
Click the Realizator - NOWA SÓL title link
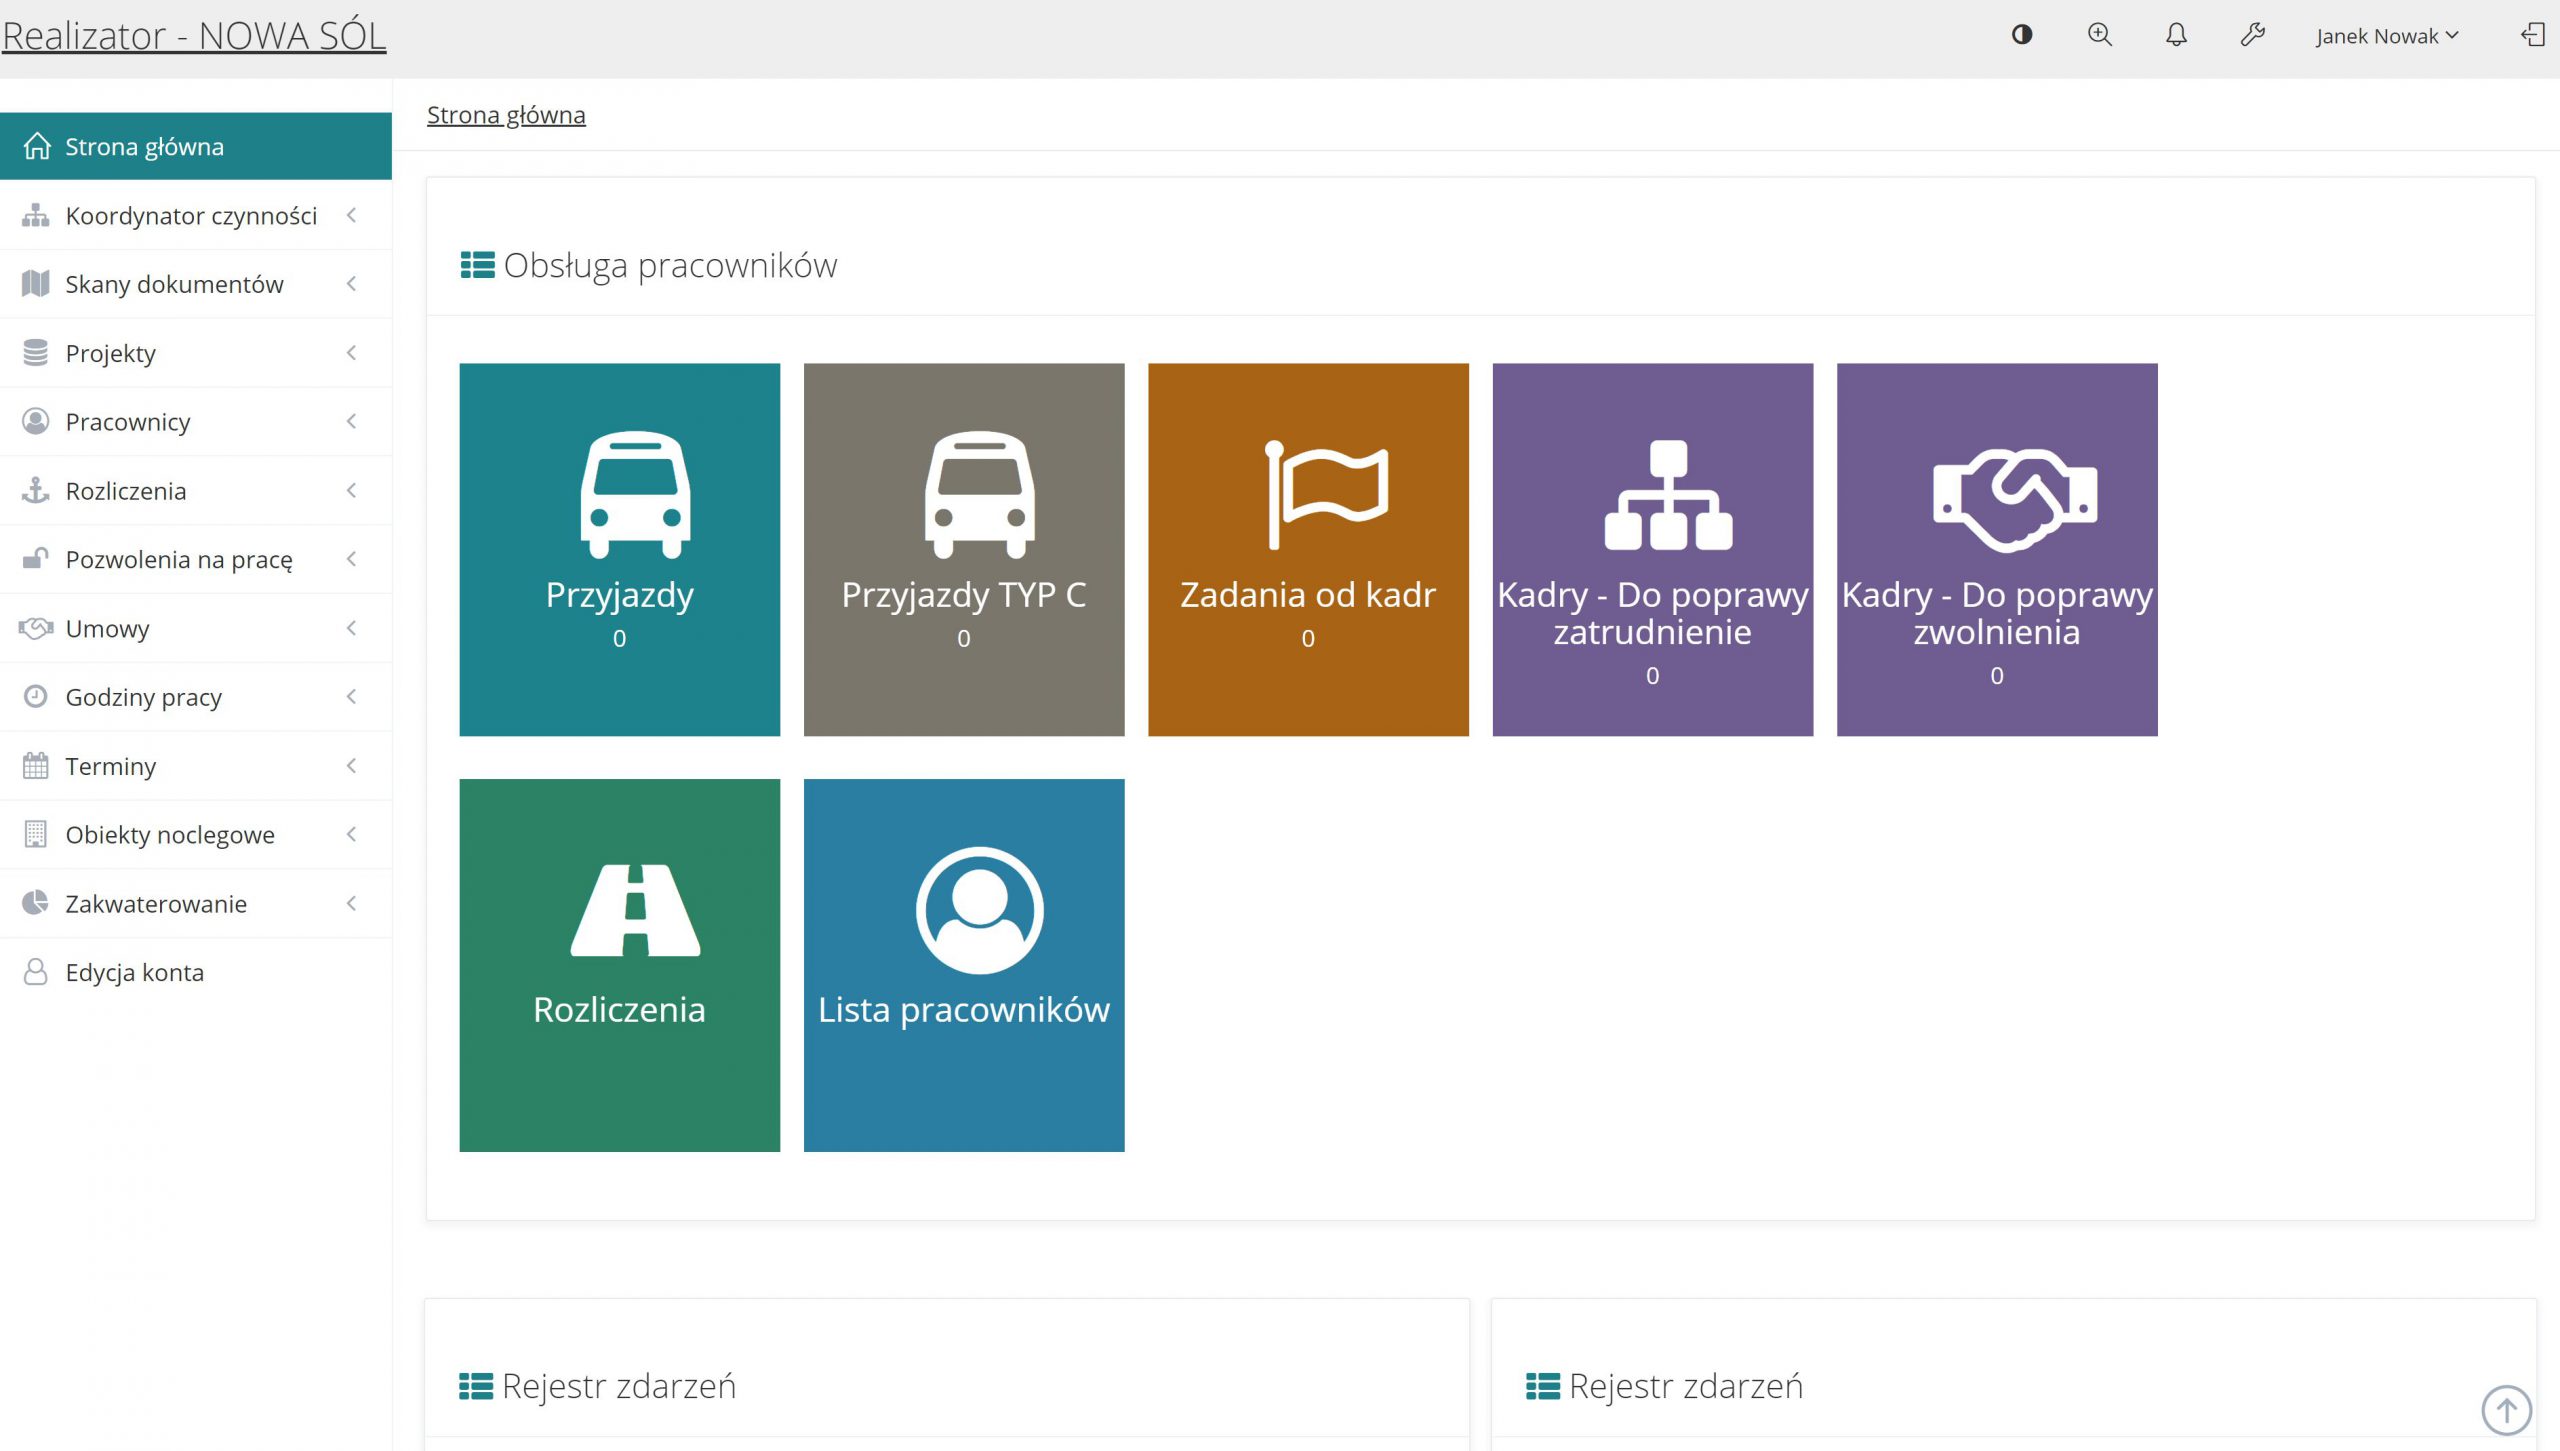[x=194, y=35]
